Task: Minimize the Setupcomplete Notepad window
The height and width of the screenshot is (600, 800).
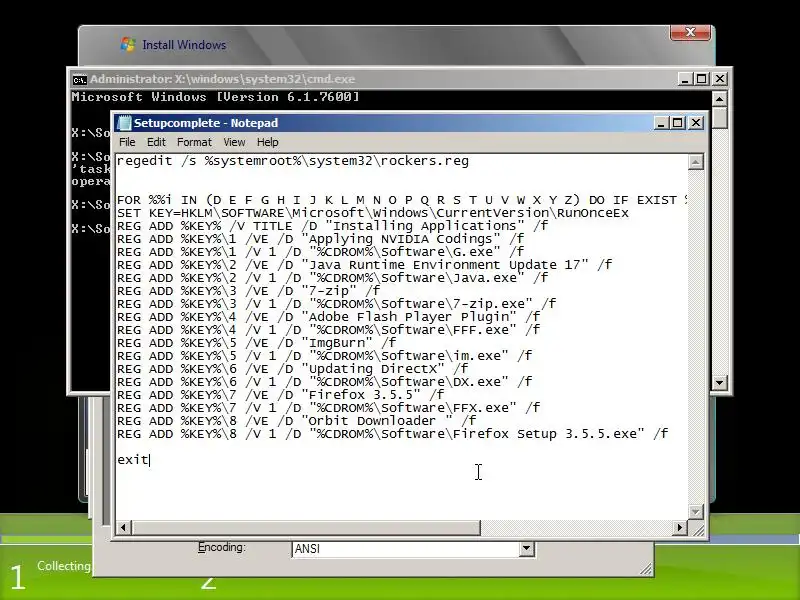Action: [661, 123]
